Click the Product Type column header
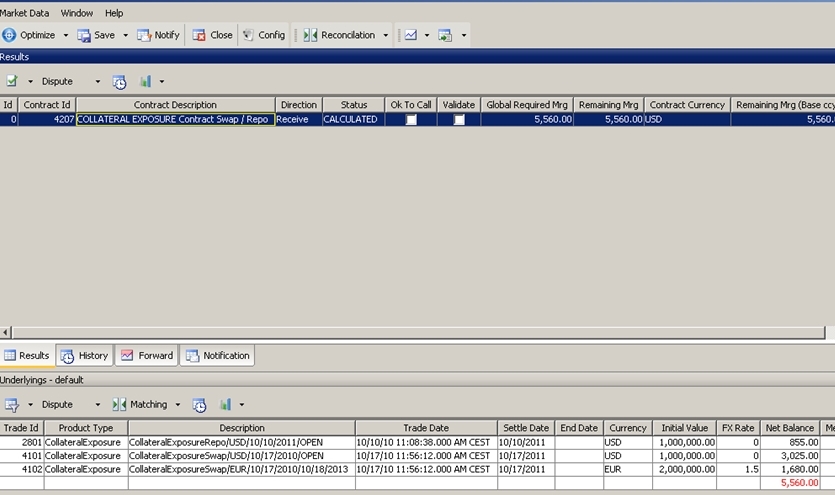835x495 pixels. coord(86,428)
